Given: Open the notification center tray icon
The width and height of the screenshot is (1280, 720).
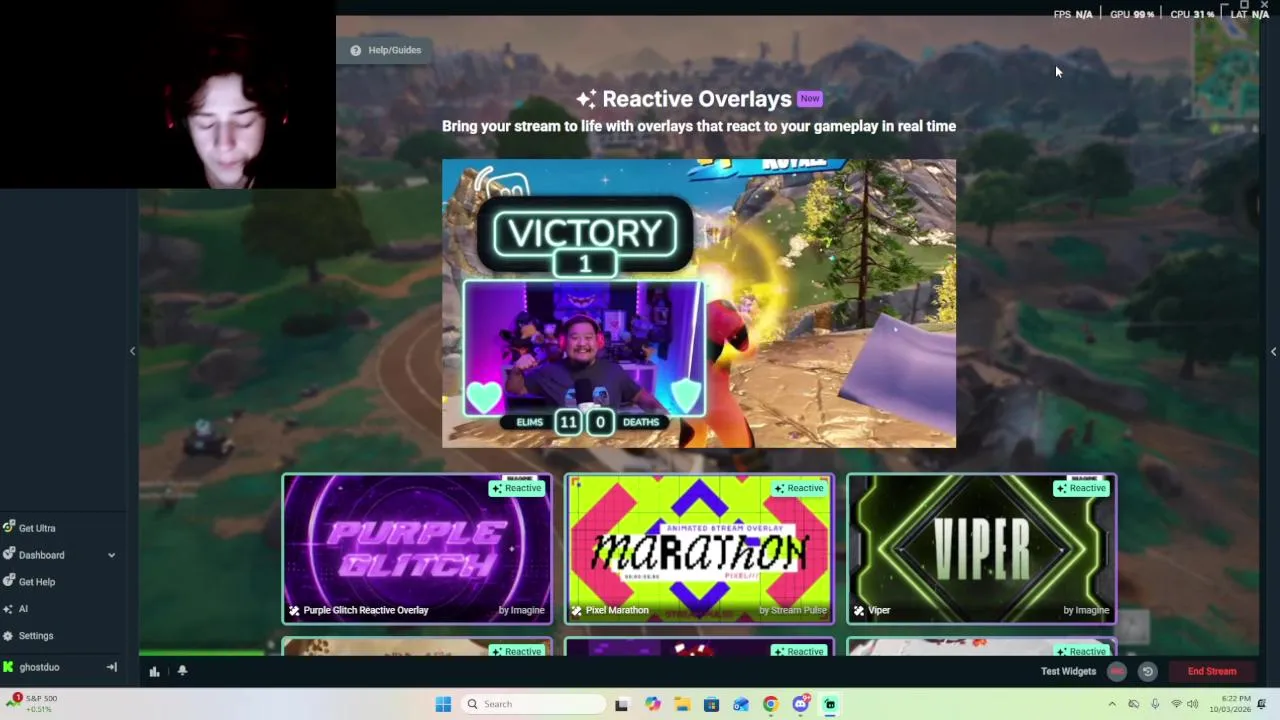Looking at the screenshot, I should pos(1263,704).
